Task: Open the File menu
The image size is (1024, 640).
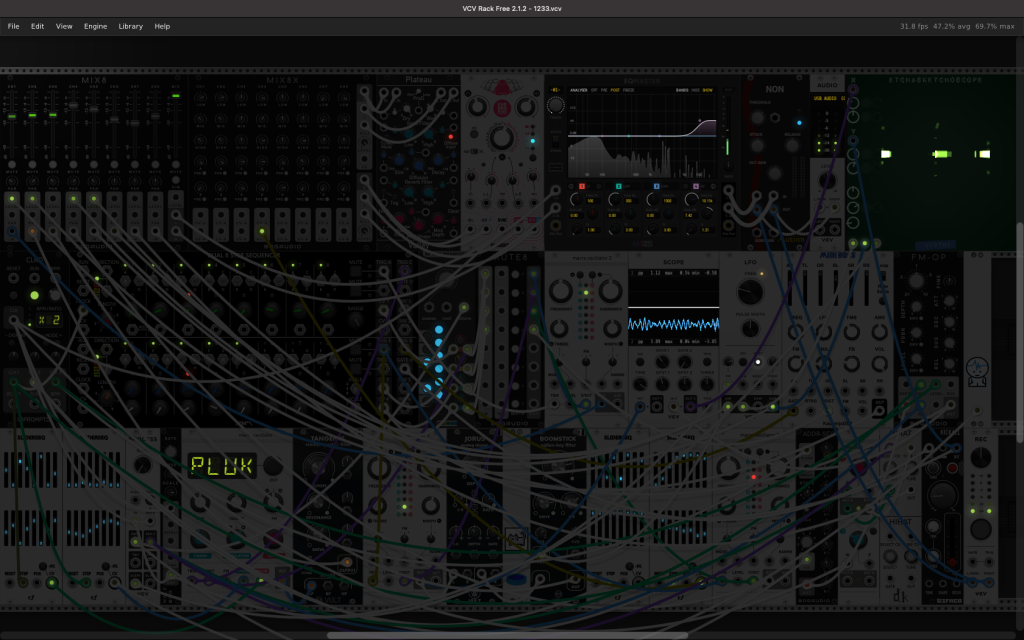Action: pyautogui.click(x=13, y=26)
